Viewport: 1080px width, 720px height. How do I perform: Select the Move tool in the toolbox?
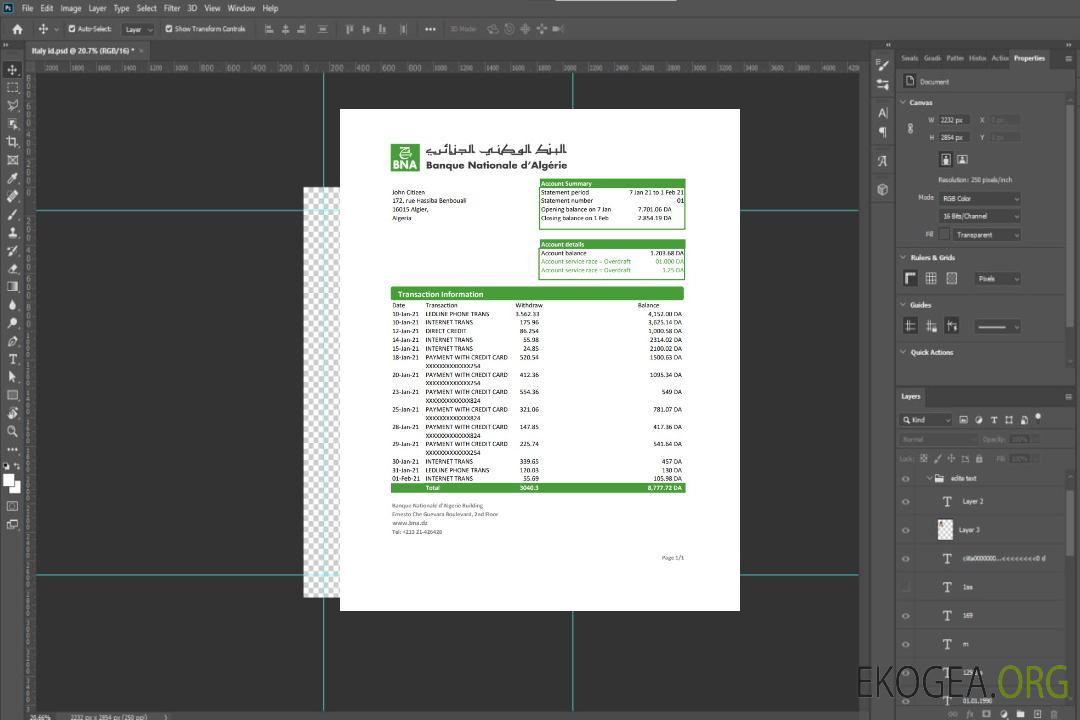[x=12, y=70]
